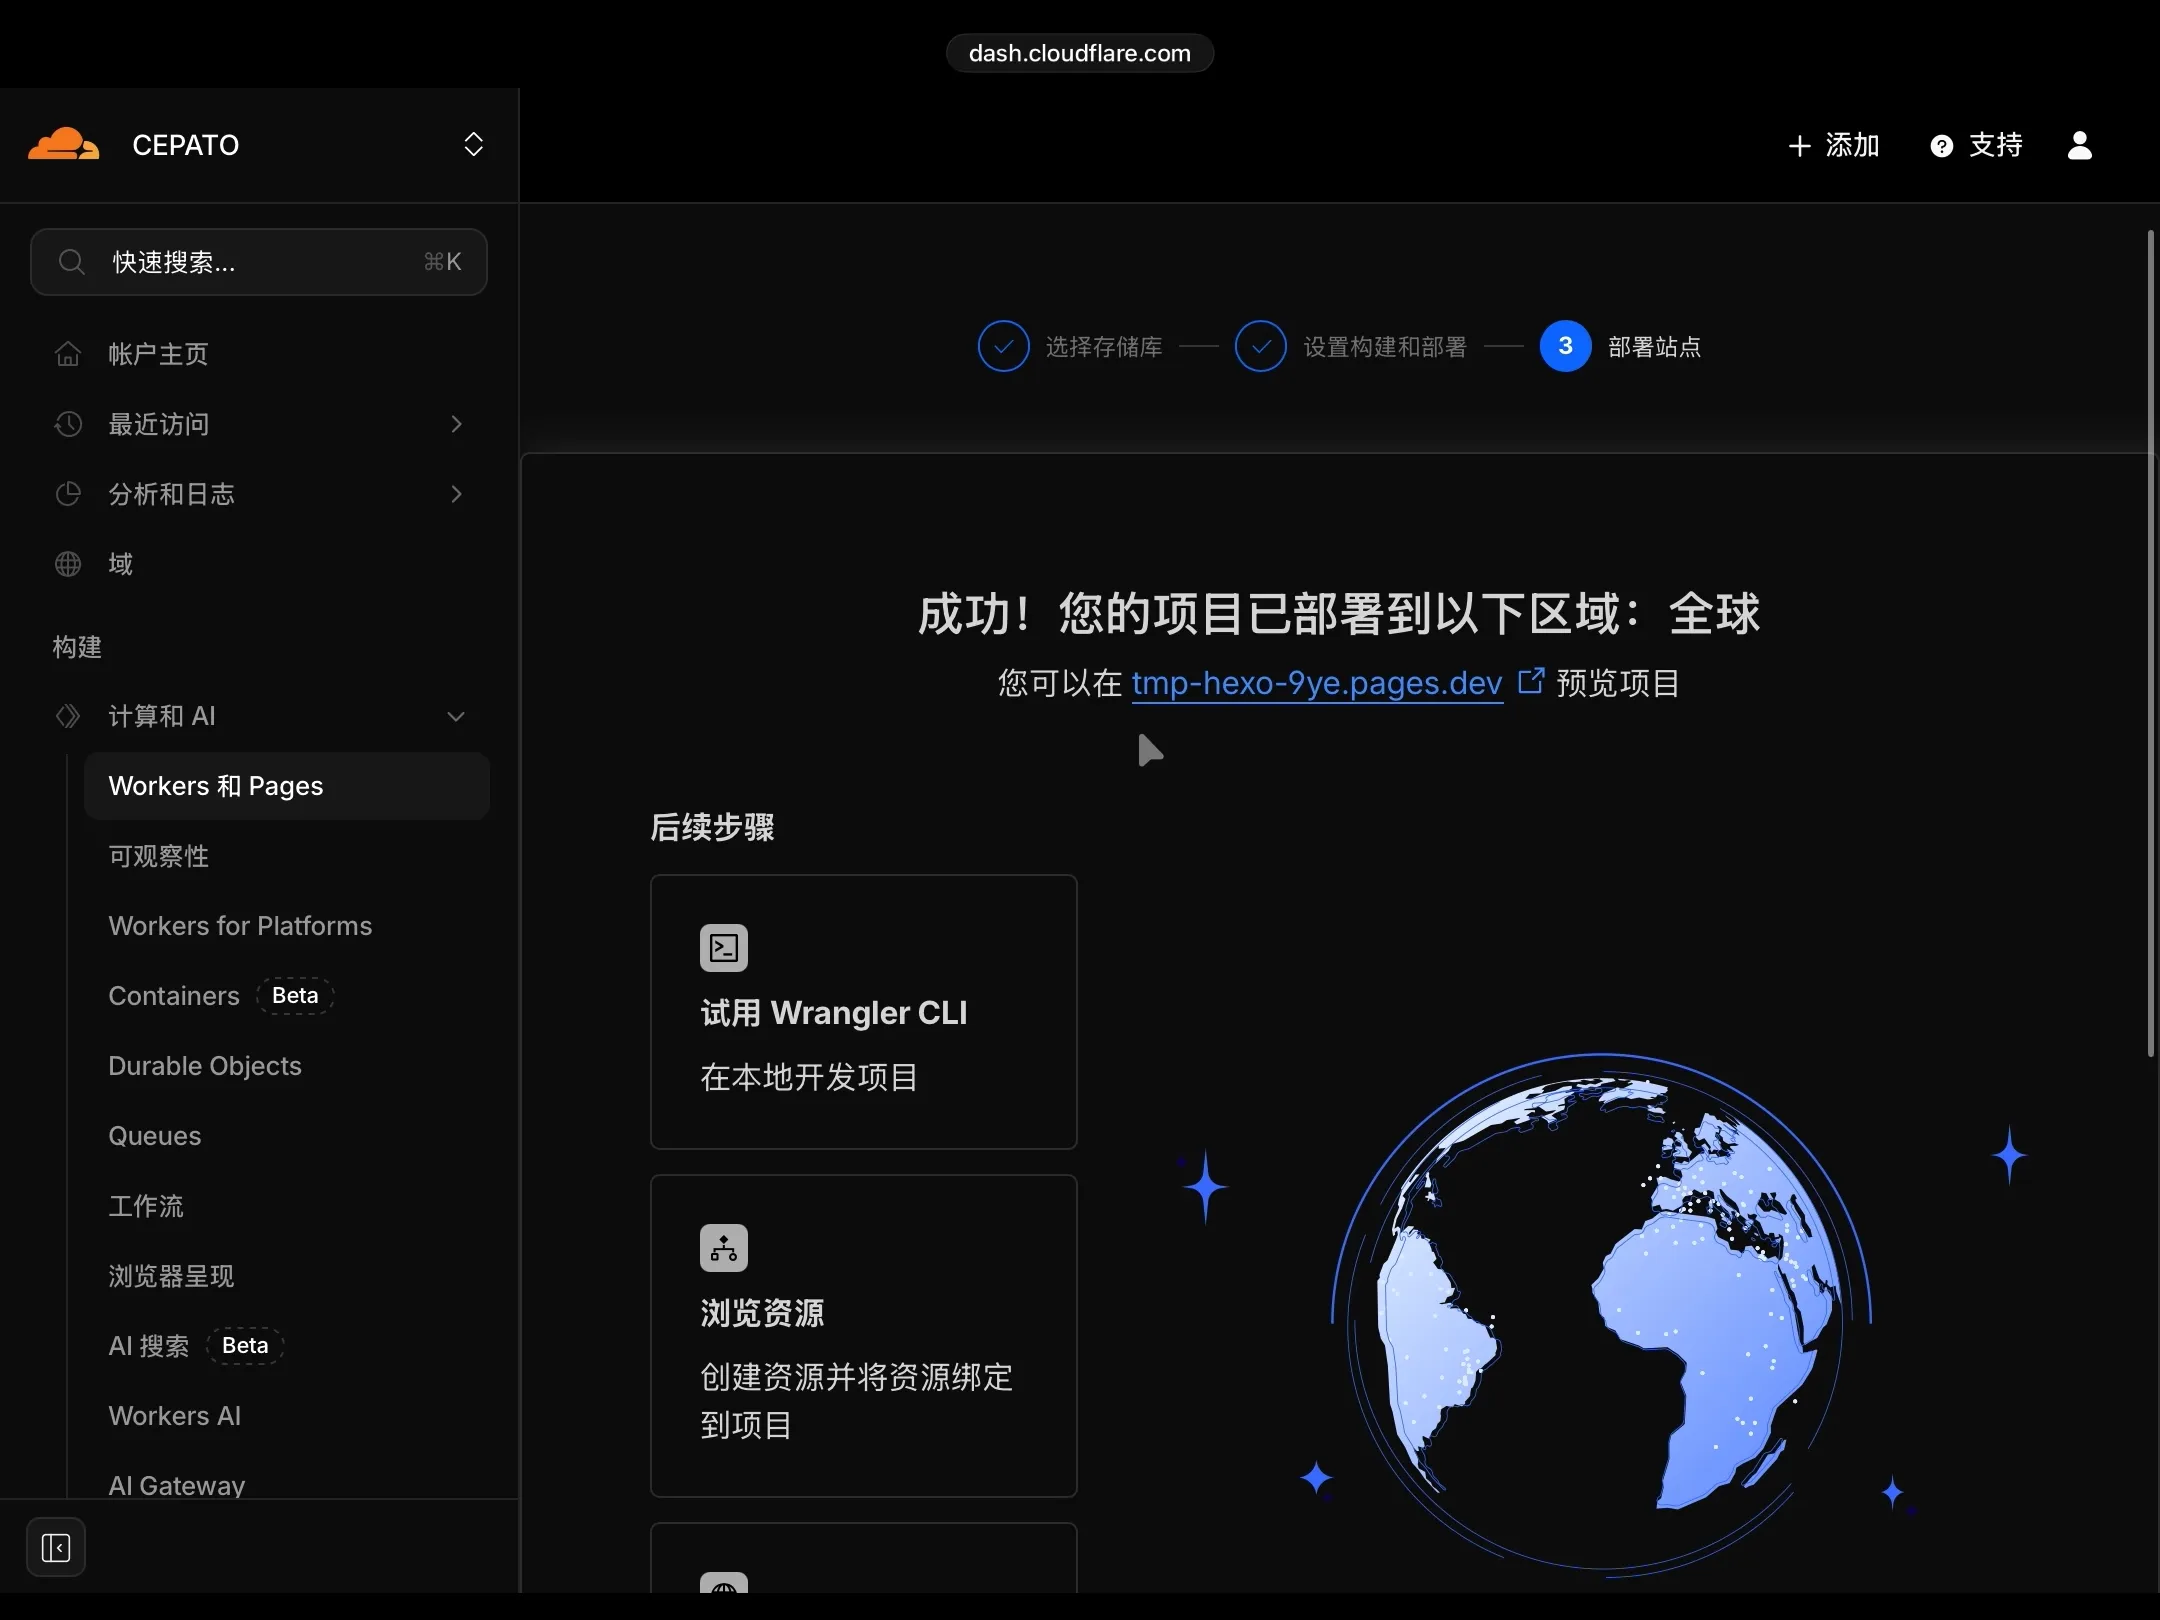The width and height of the screenshot is (2160, 1620).
Task: Open external link icon next to pages.dev
Action: pos(1531,680)
